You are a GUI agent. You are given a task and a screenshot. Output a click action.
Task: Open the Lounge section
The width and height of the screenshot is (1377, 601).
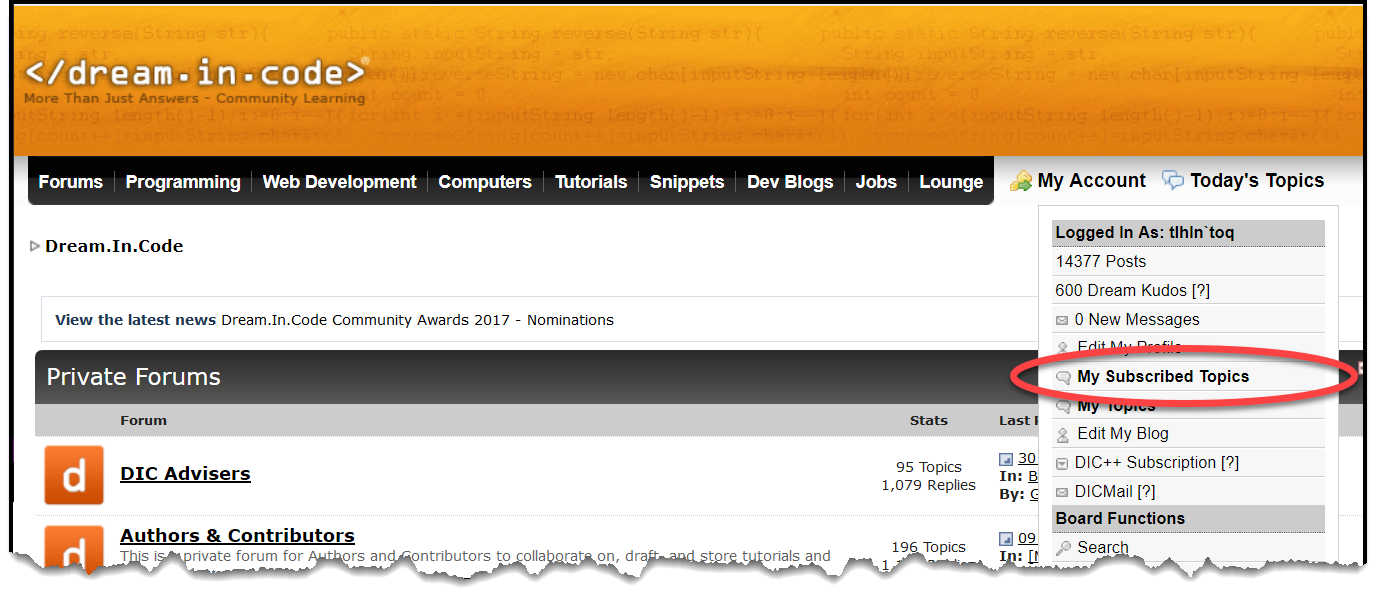pyautogui.click(x=951, y=182)
